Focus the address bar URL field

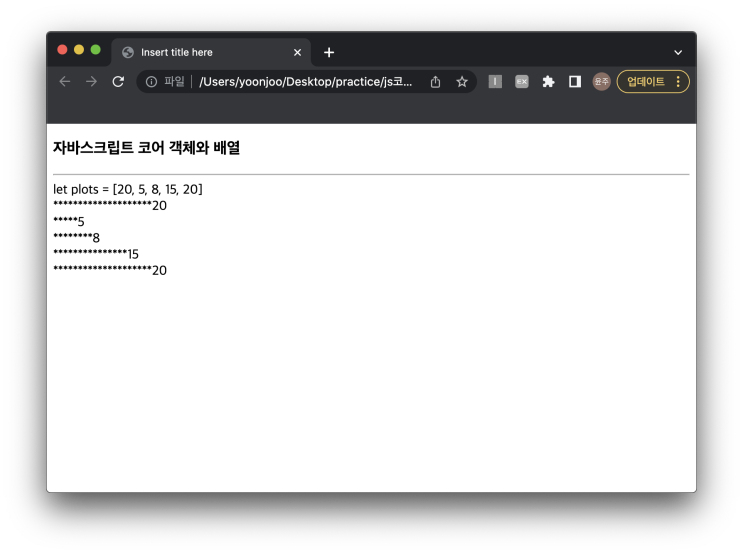(306, 82)
